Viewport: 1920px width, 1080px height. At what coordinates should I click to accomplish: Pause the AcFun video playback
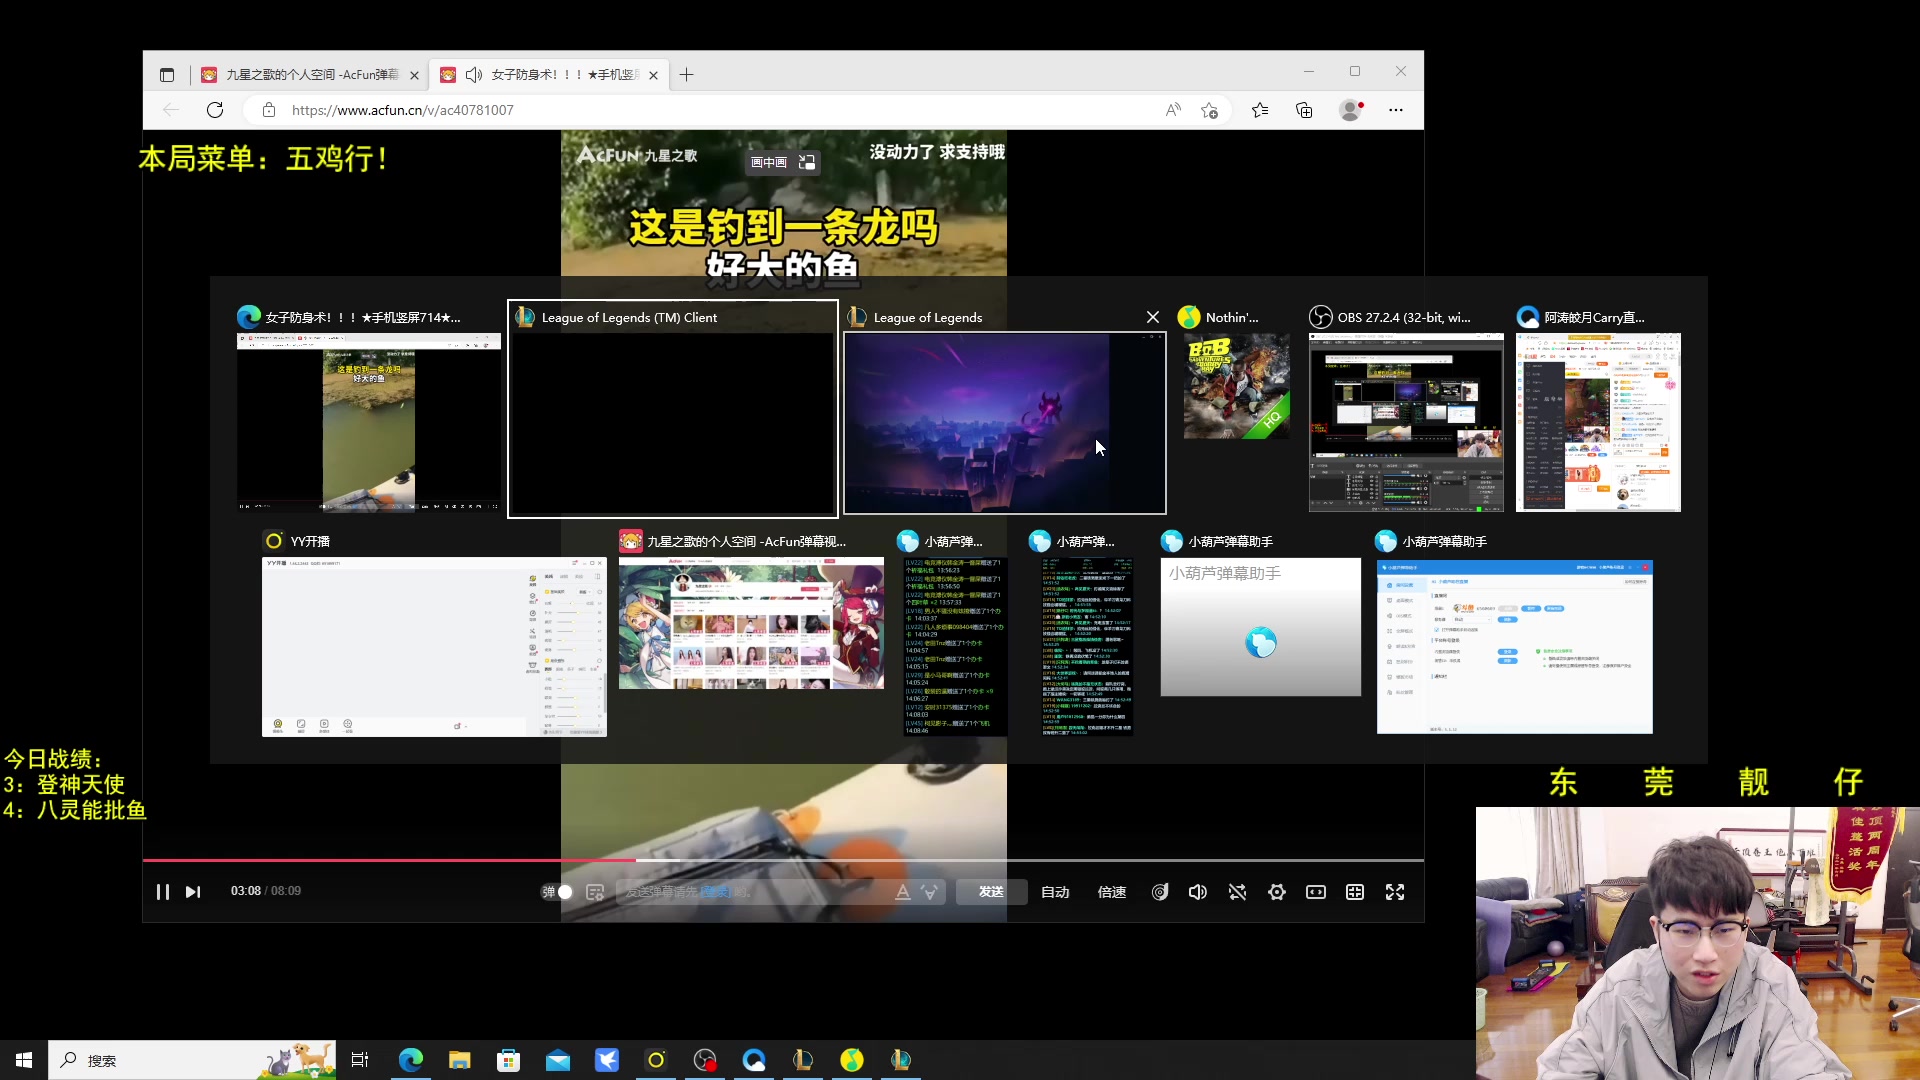[x=162, y=892]
